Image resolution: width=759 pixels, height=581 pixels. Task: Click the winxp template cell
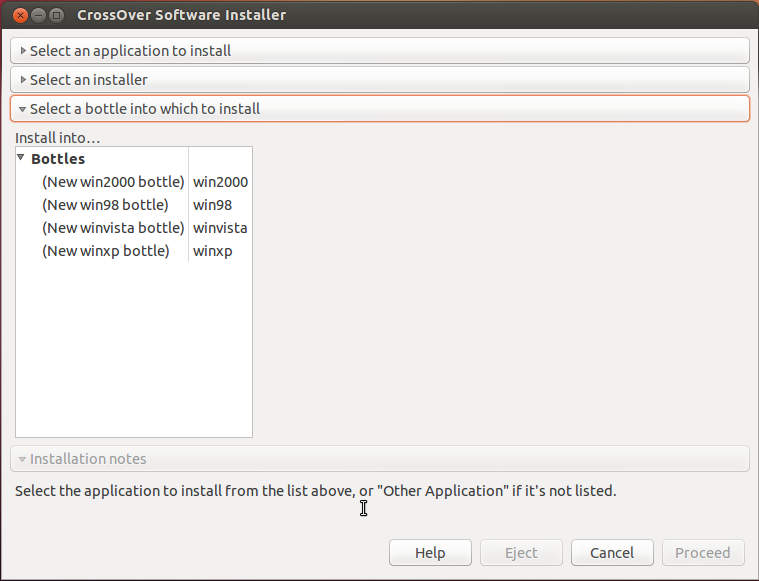tap(213, 251)
